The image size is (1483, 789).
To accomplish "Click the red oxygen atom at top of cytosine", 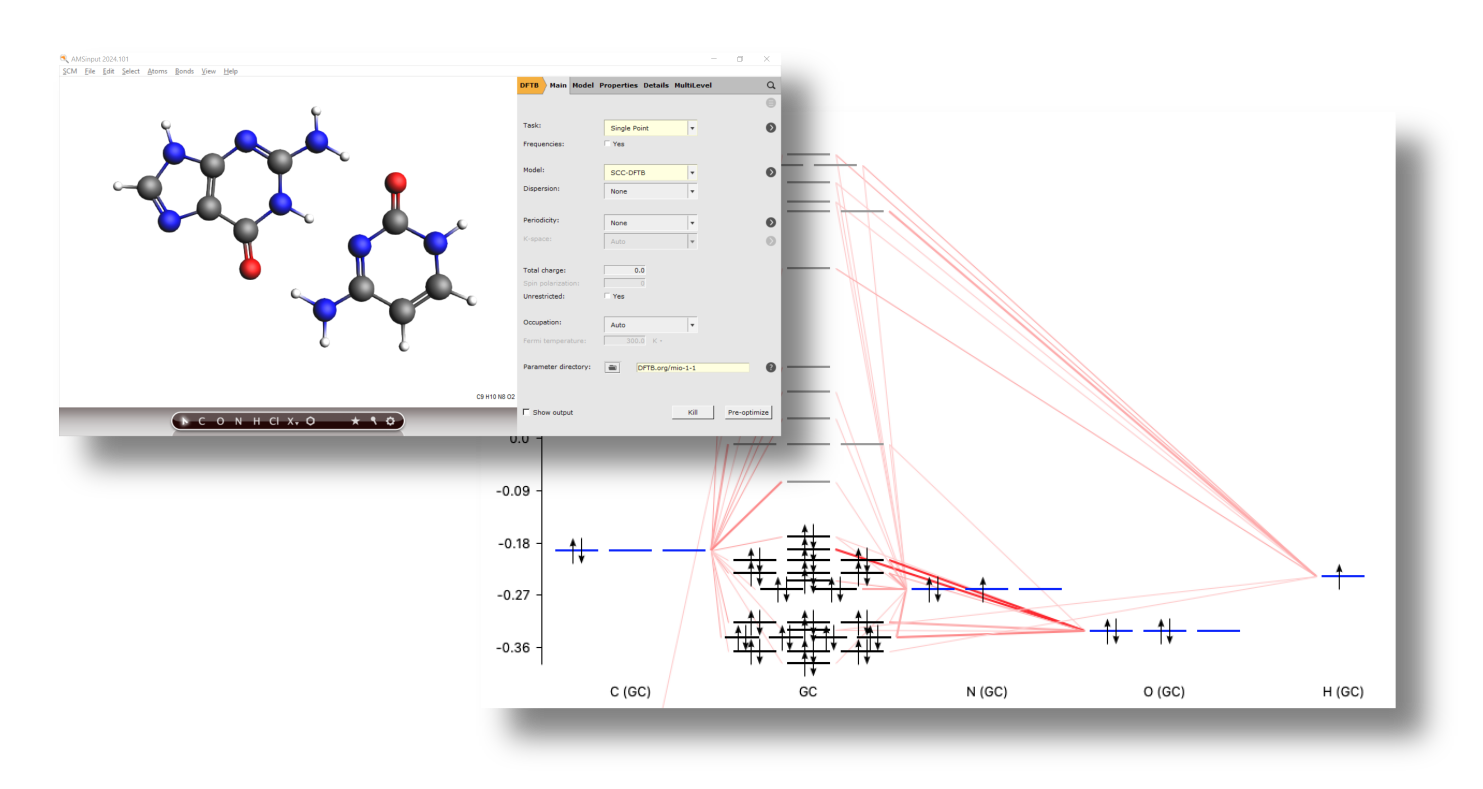I will tap(395, 183).
